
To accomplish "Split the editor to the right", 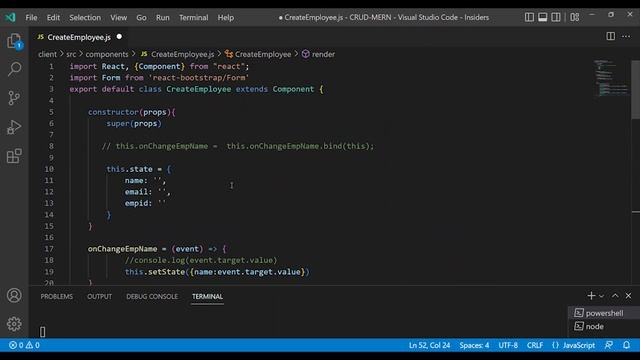I will click(x=611, y=36).
